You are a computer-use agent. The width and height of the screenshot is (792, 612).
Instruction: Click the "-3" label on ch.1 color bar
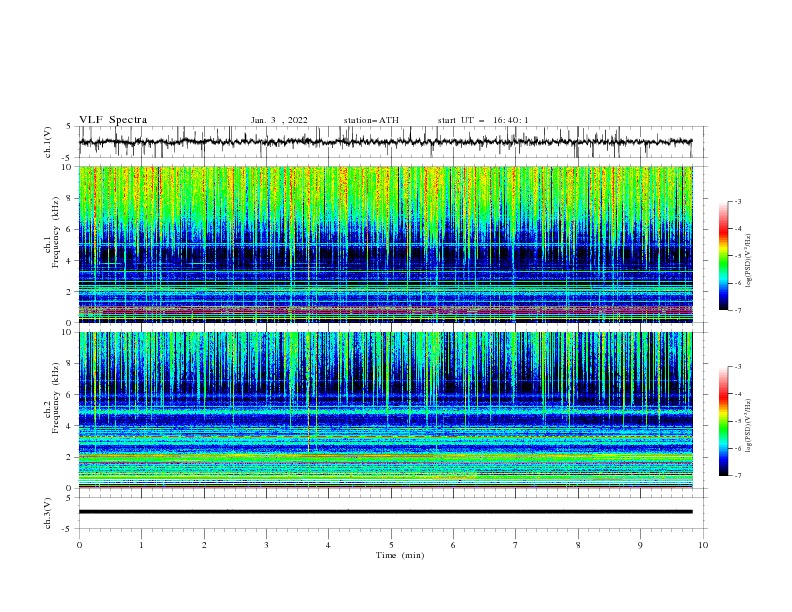click(738, 201)
